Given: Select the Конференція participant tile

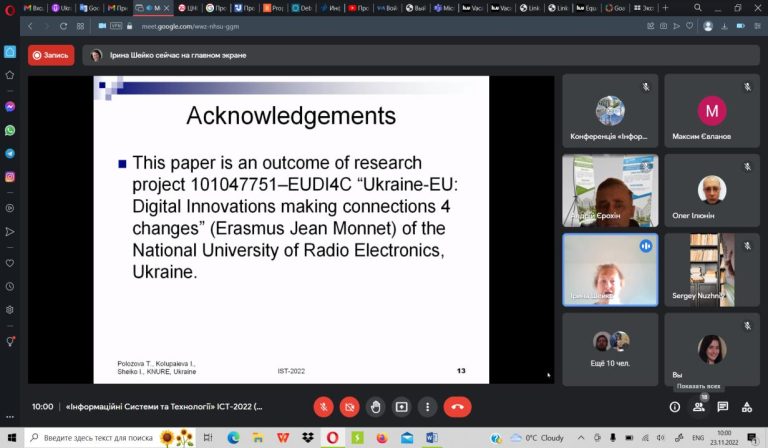Looking at the screenshot, I should [x=610, y=111].
